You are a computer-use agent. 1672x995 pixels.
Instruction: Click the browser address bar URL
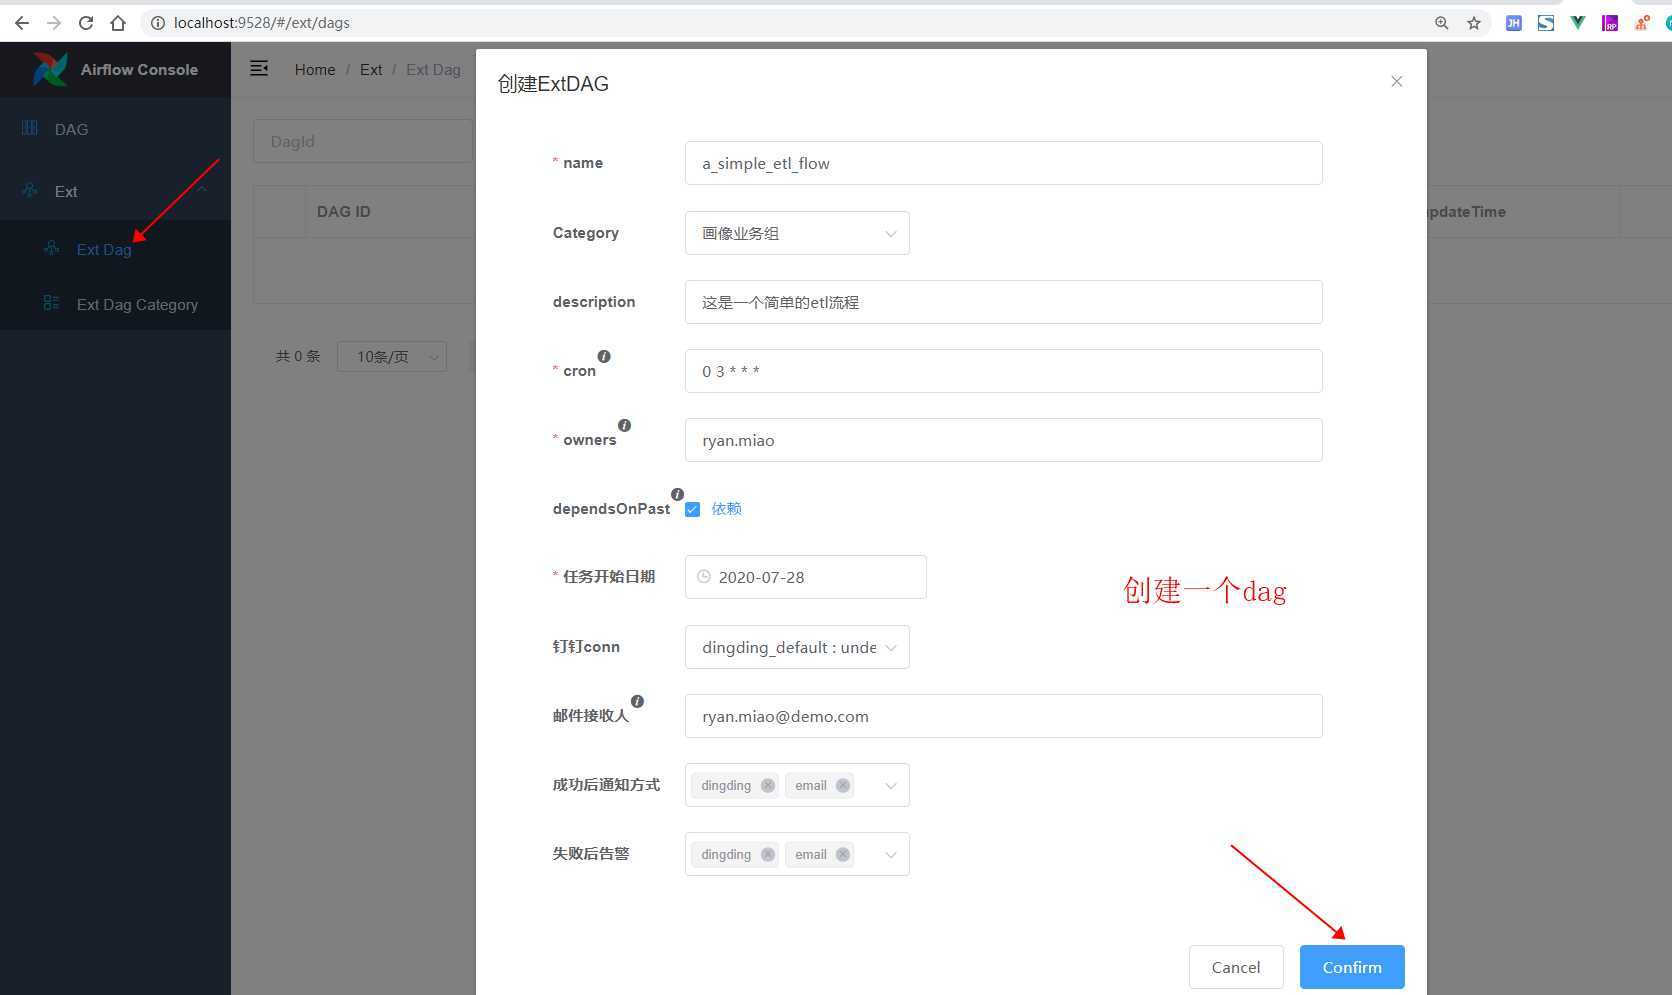[x=262, y=23]
